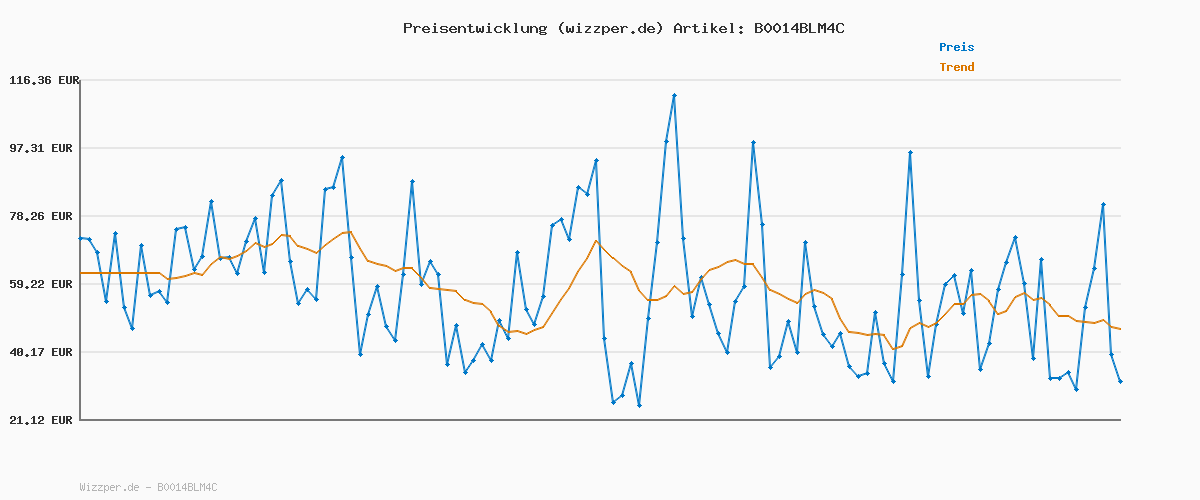The height and width of the screenshot is (500, 1200).
Task: Click the "Preis" legend label
Action: 956,47
